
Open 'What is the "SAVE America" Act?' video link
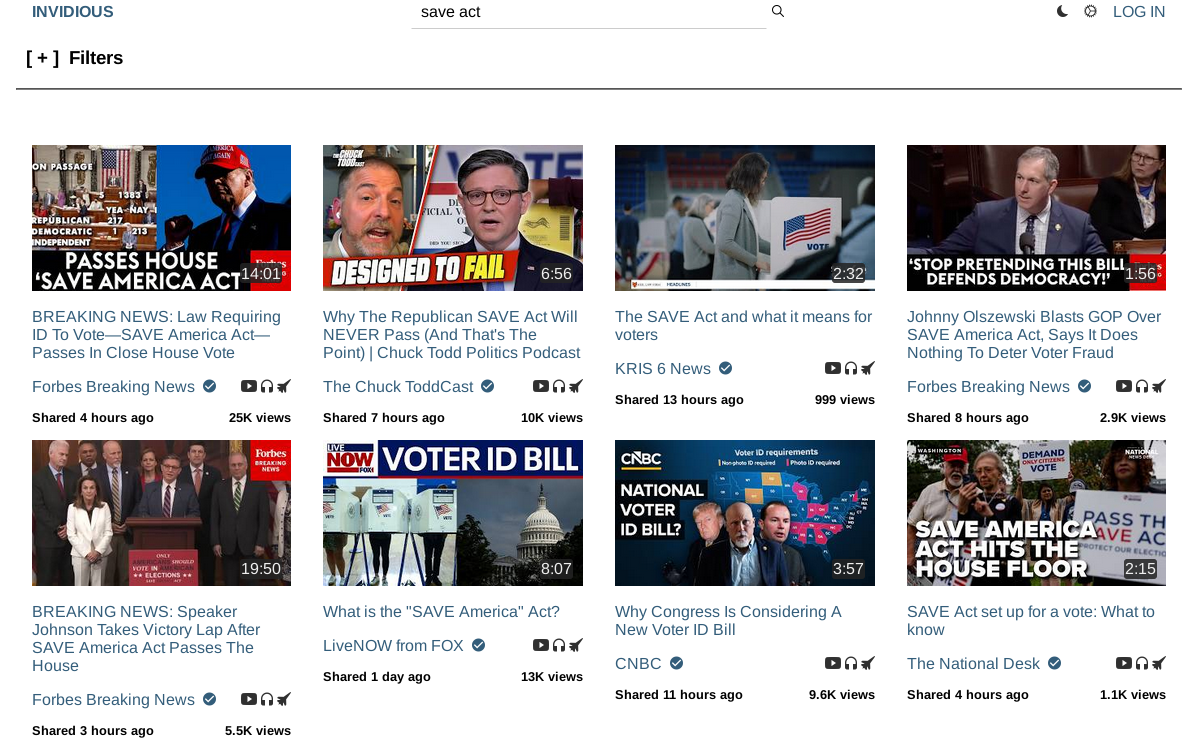[441, 612]
